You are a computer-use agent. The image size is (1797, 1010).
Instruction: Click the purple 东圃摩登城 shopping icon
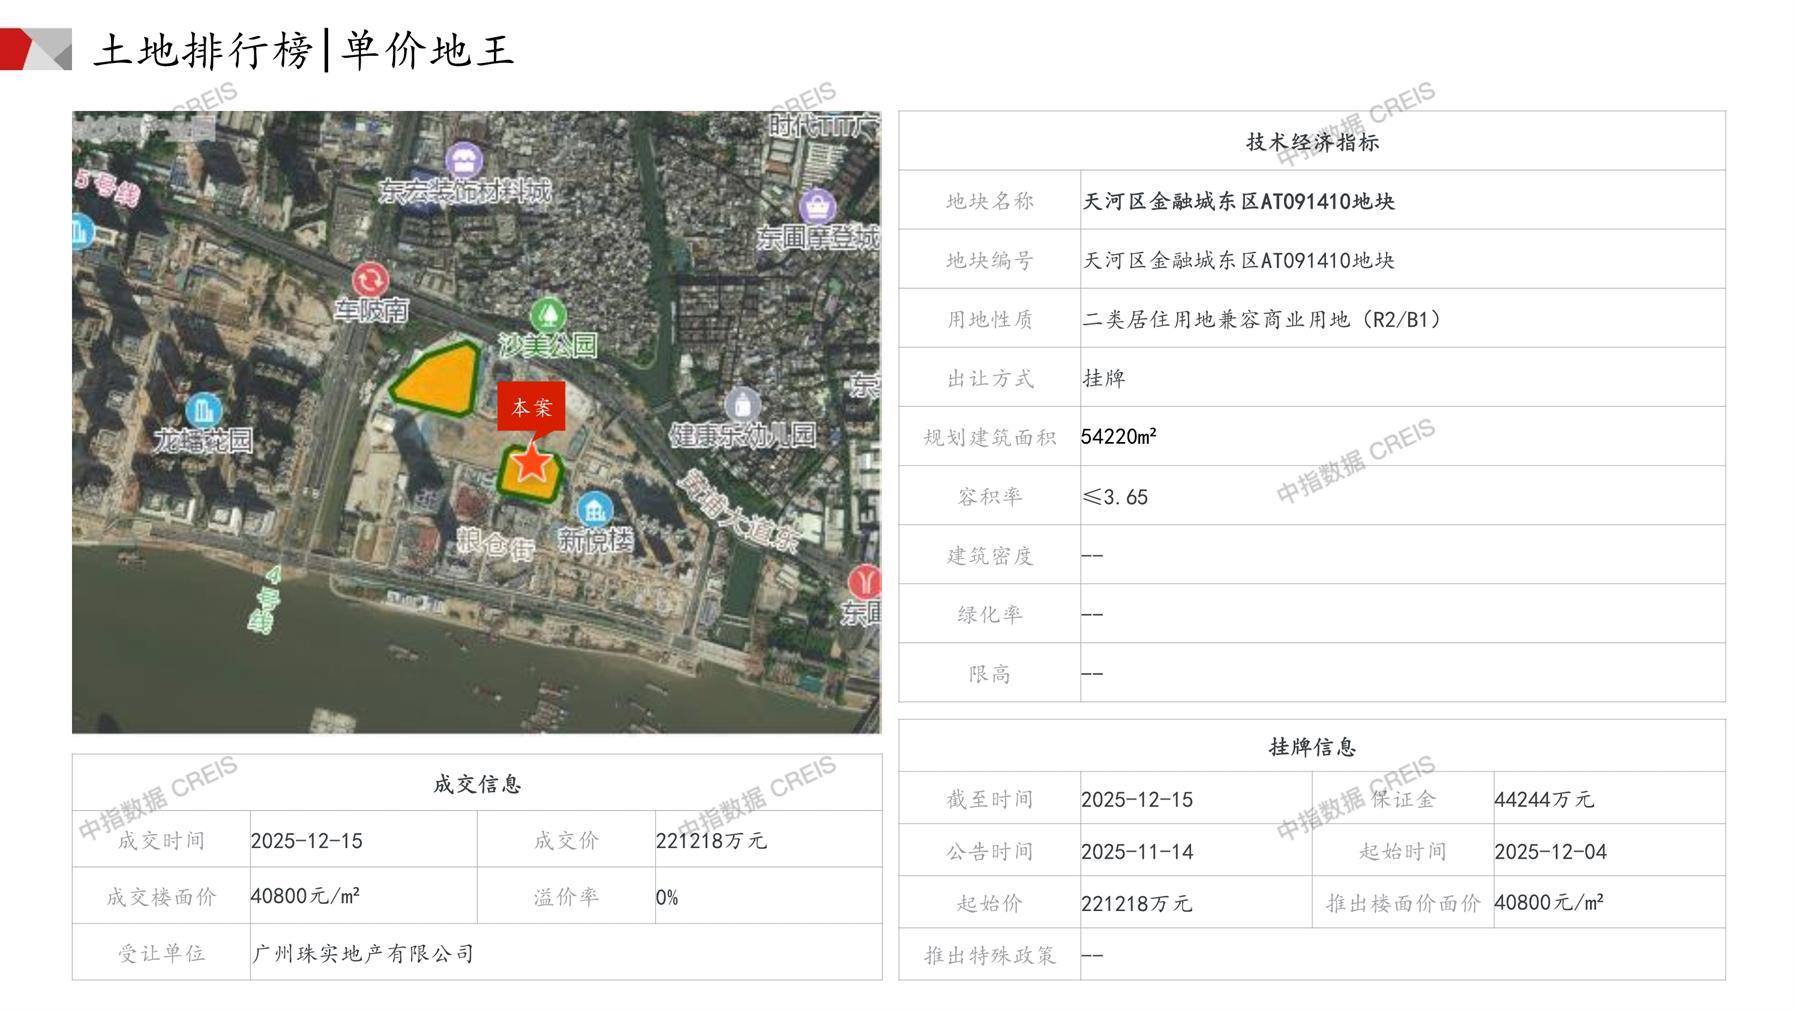818,207
